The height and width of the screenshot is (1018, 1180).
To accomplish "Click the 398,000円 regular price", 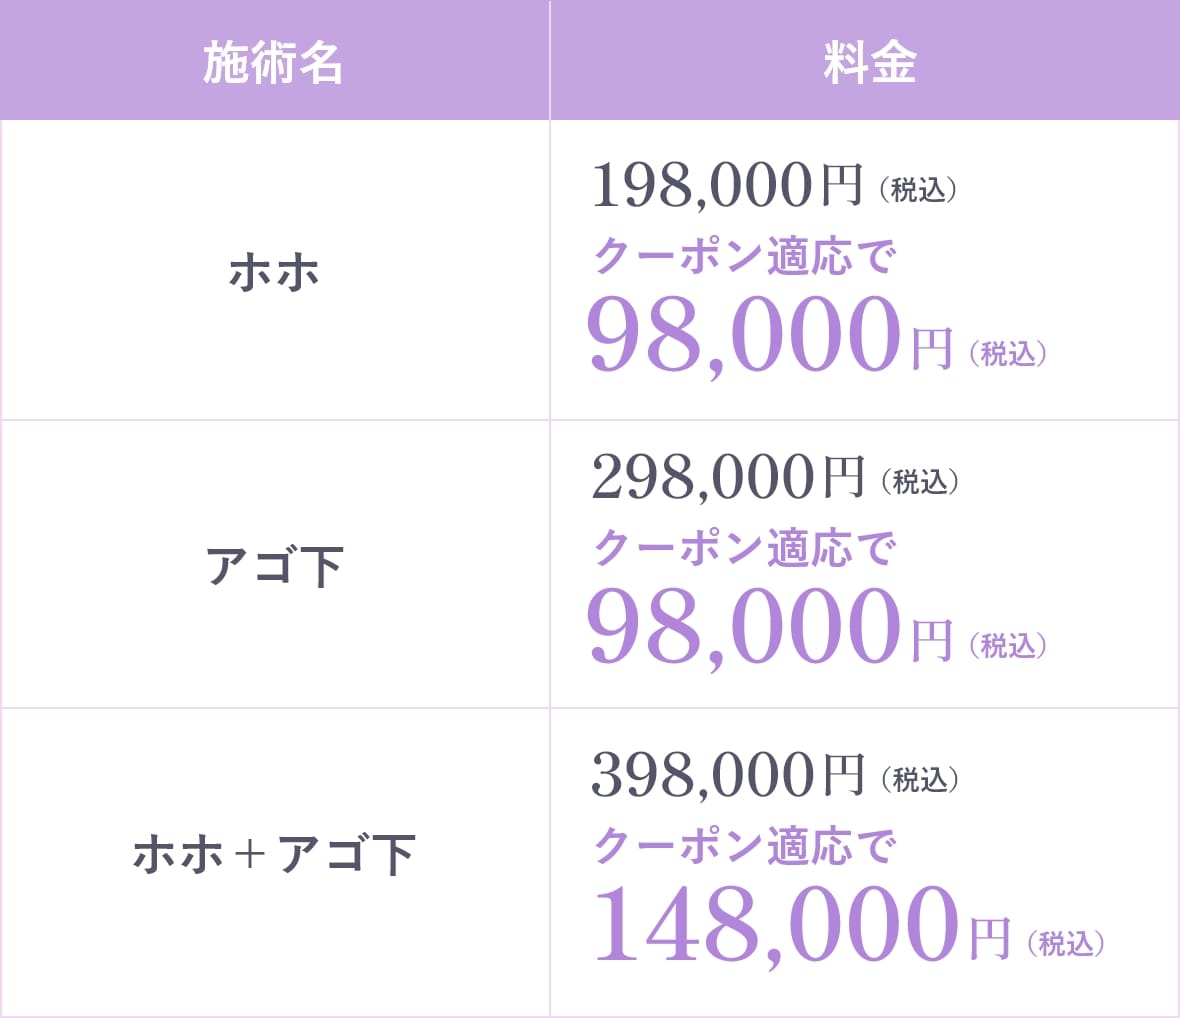I will click(727, 775).
